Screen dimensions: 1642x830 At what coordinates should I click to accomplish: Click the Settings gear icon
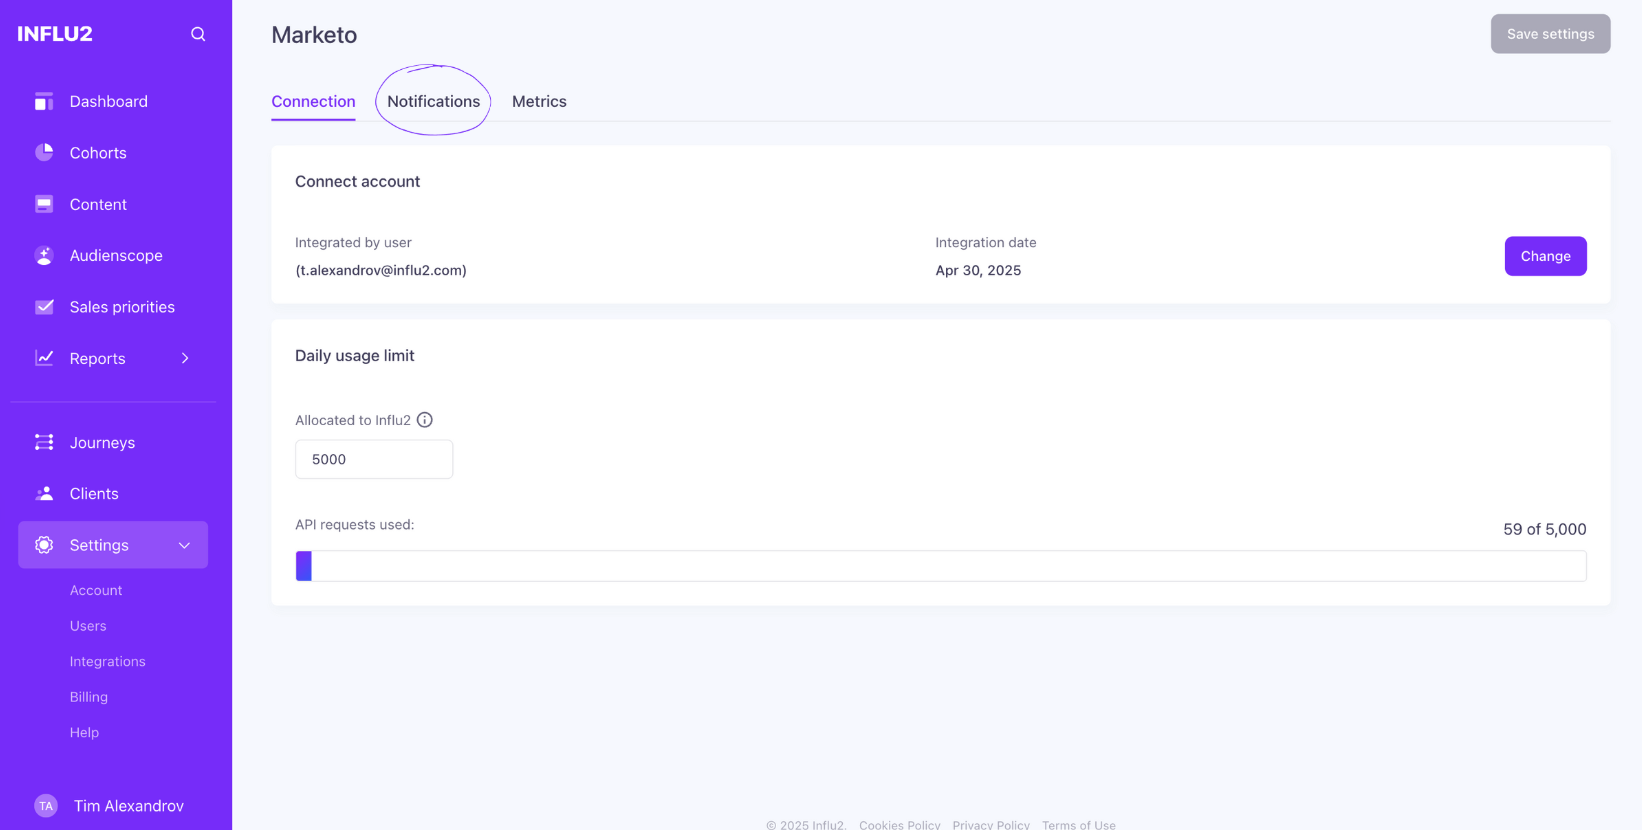(x=44, y=545)
